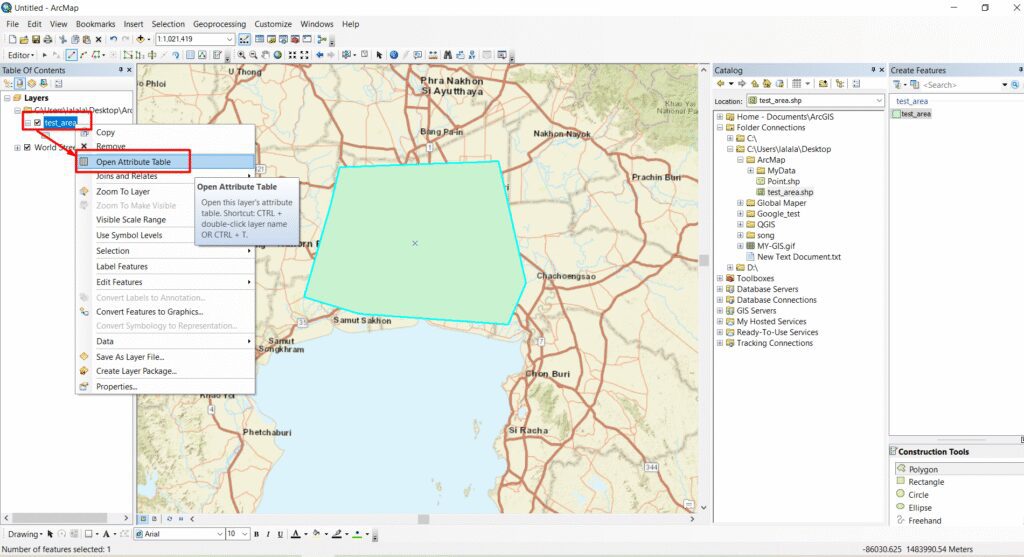Viewport: 1024px width, 557px height.
Task: Click the Open document folder icon
Action: coord(24,40)
